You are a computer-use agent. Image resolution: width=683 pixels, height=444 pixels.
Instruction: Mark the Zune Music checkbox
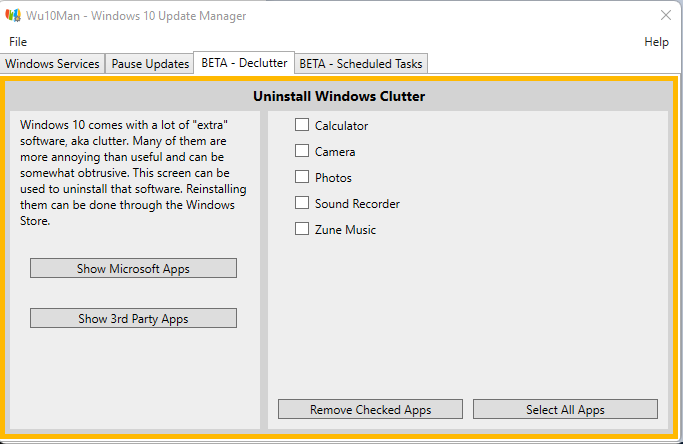point(302,229)
